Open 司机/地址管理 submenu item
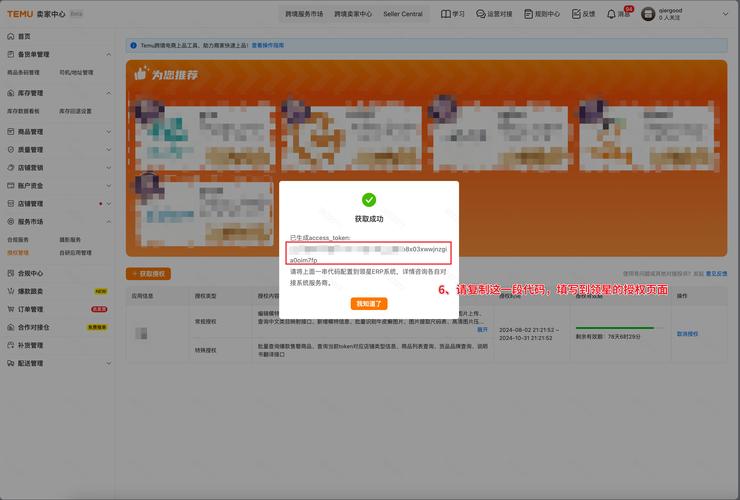The image size is (740, 500). tap(76, 73)
